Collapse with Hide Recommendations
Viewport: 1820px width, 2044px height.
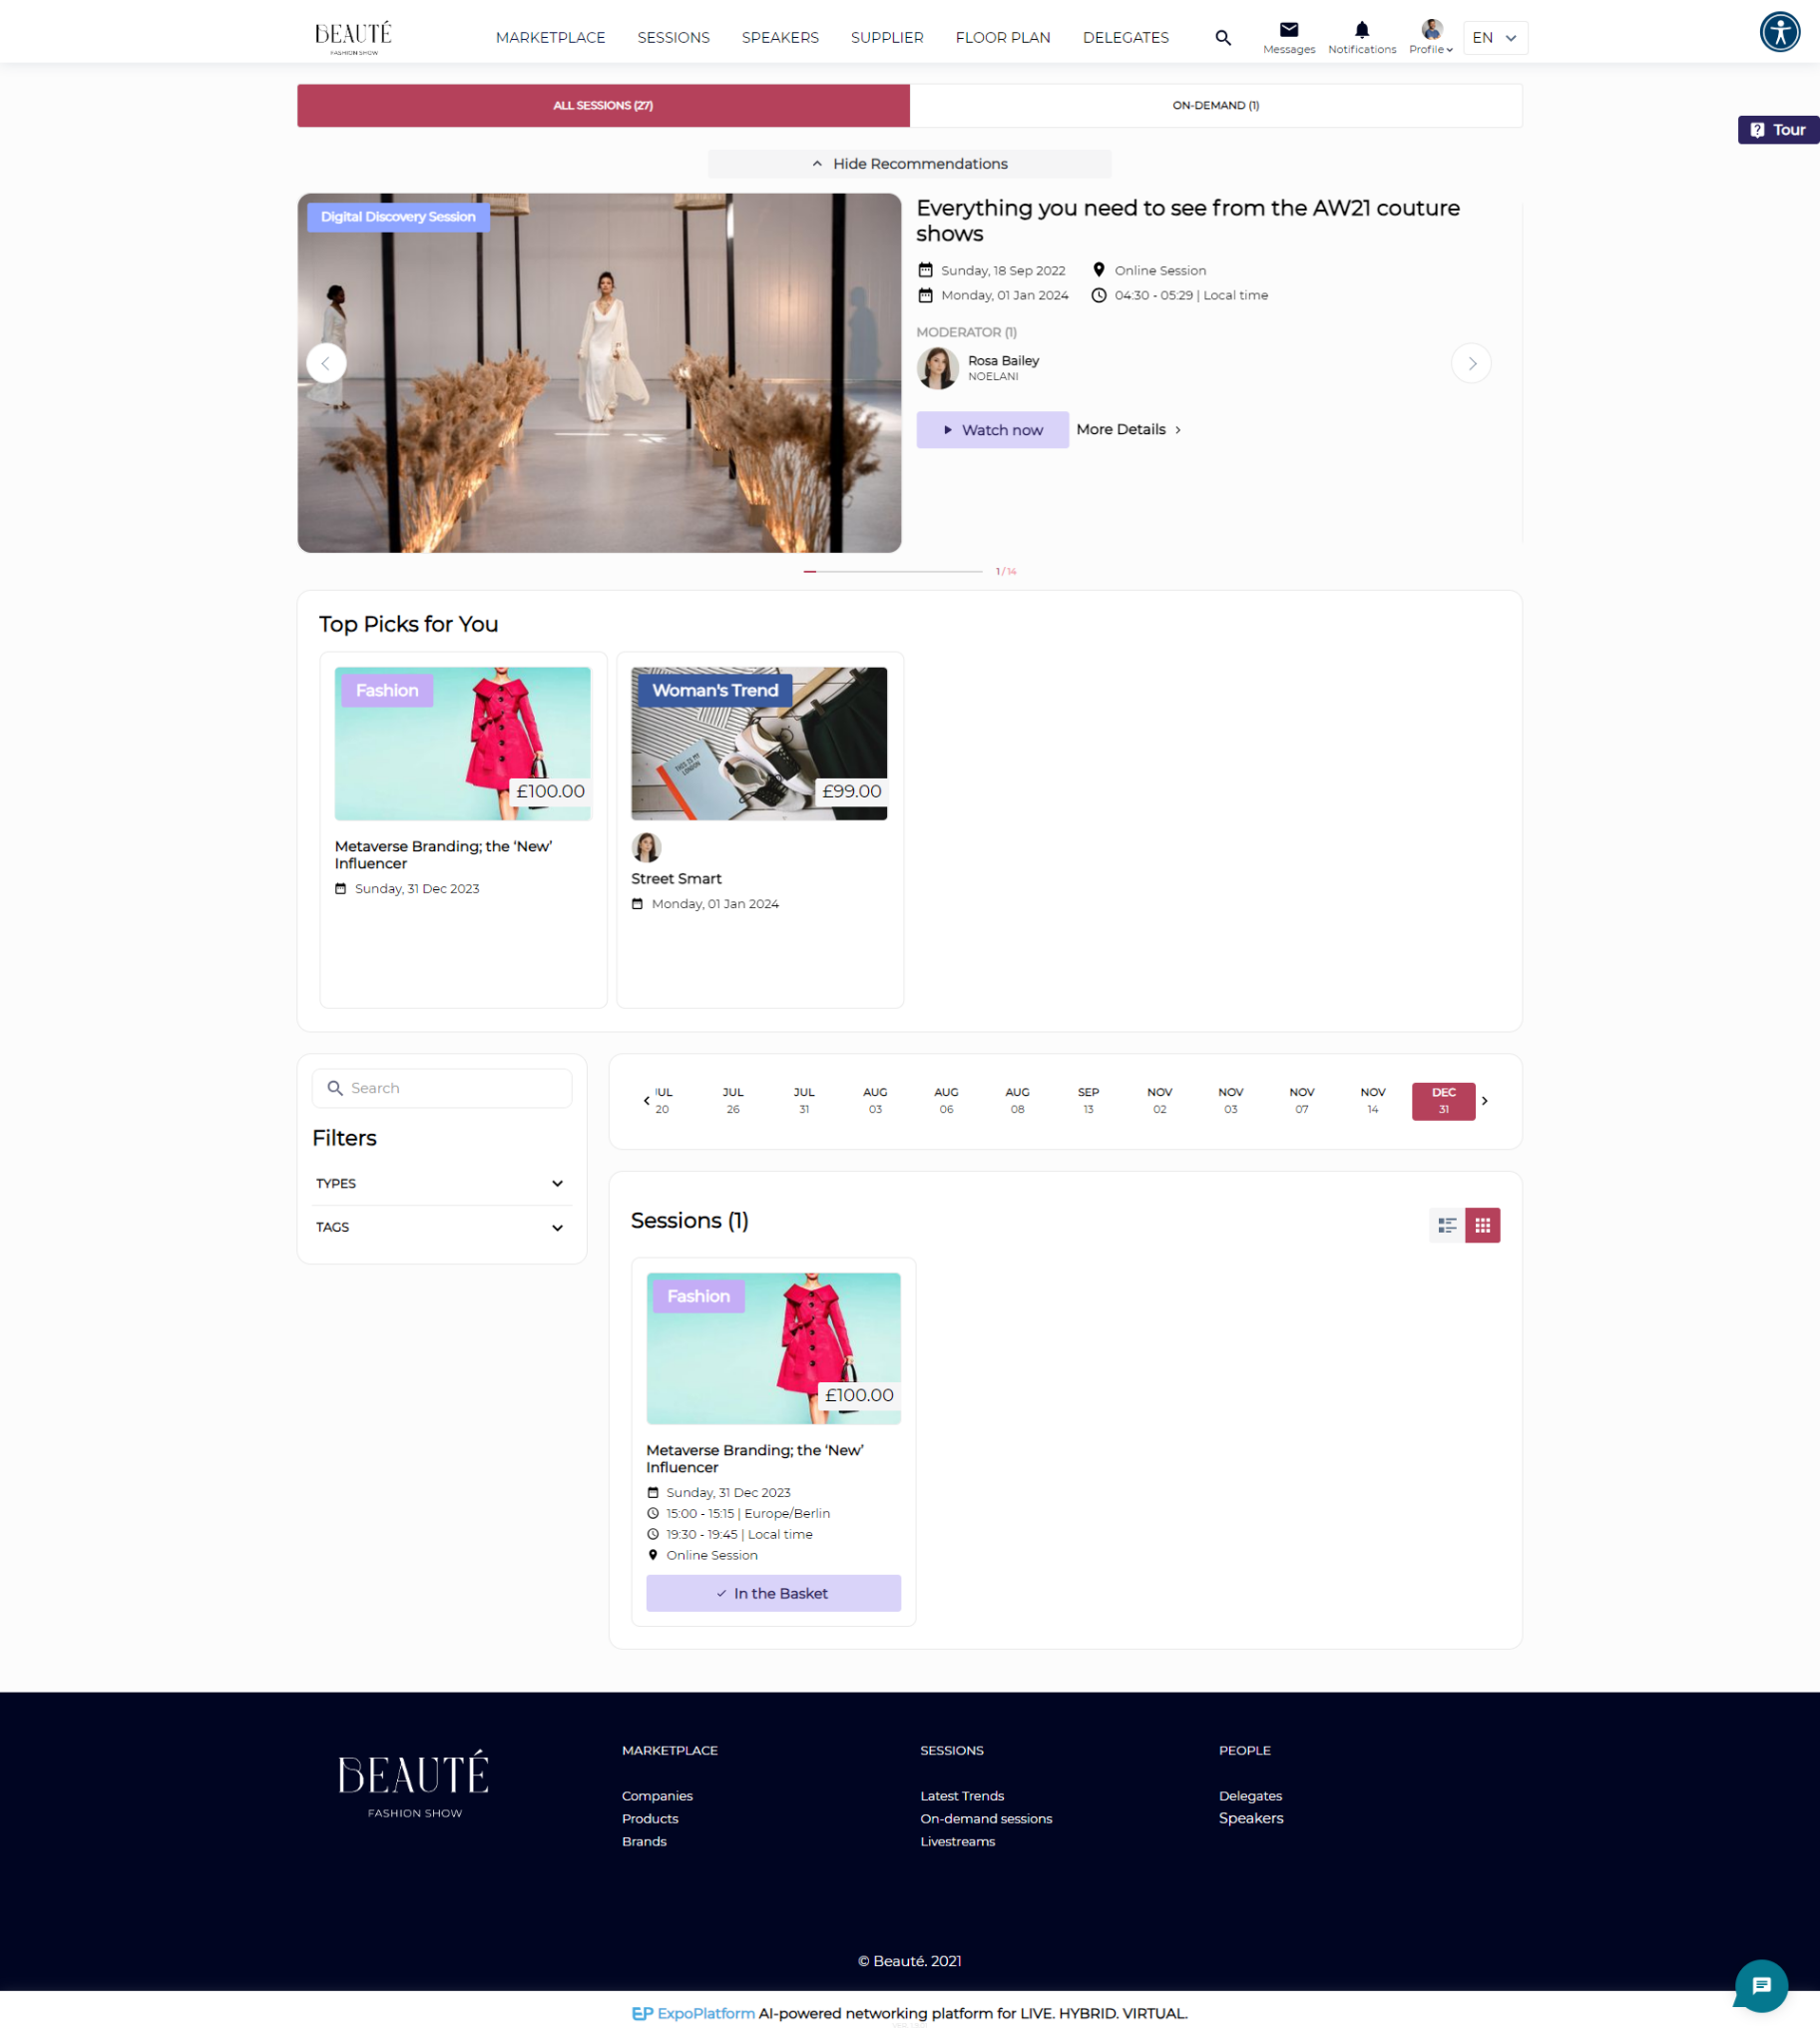pyautogui.click(x=909, y=164)
